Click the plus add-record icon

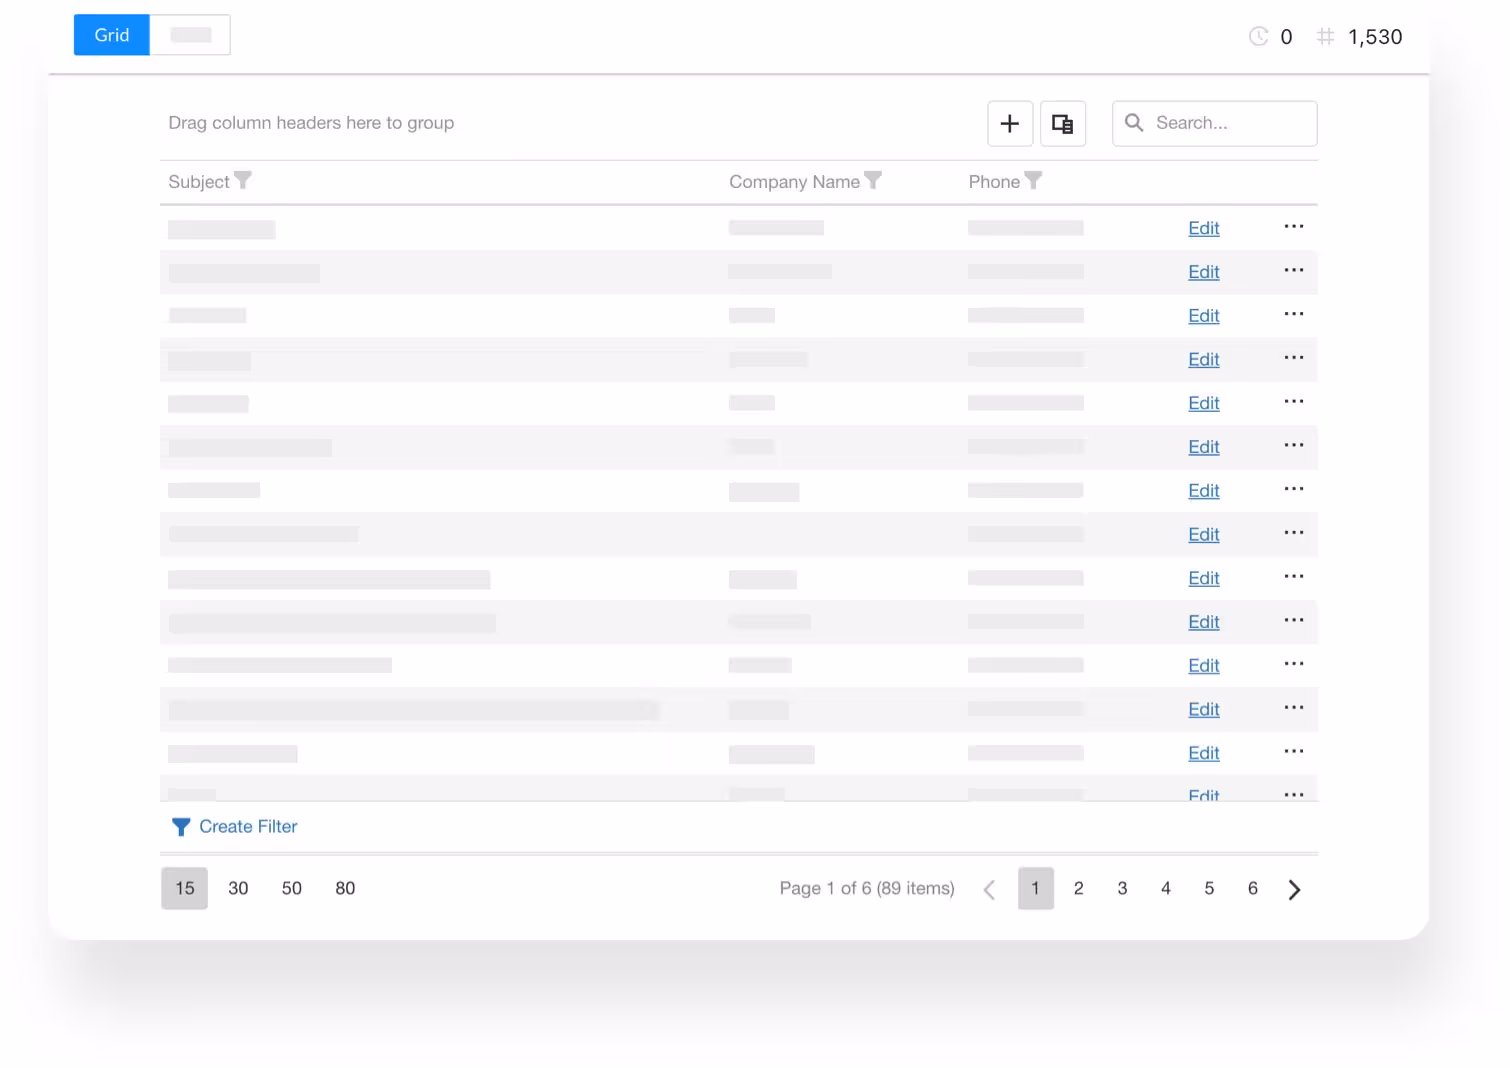pyautogui.click(x=1010, y=123)
